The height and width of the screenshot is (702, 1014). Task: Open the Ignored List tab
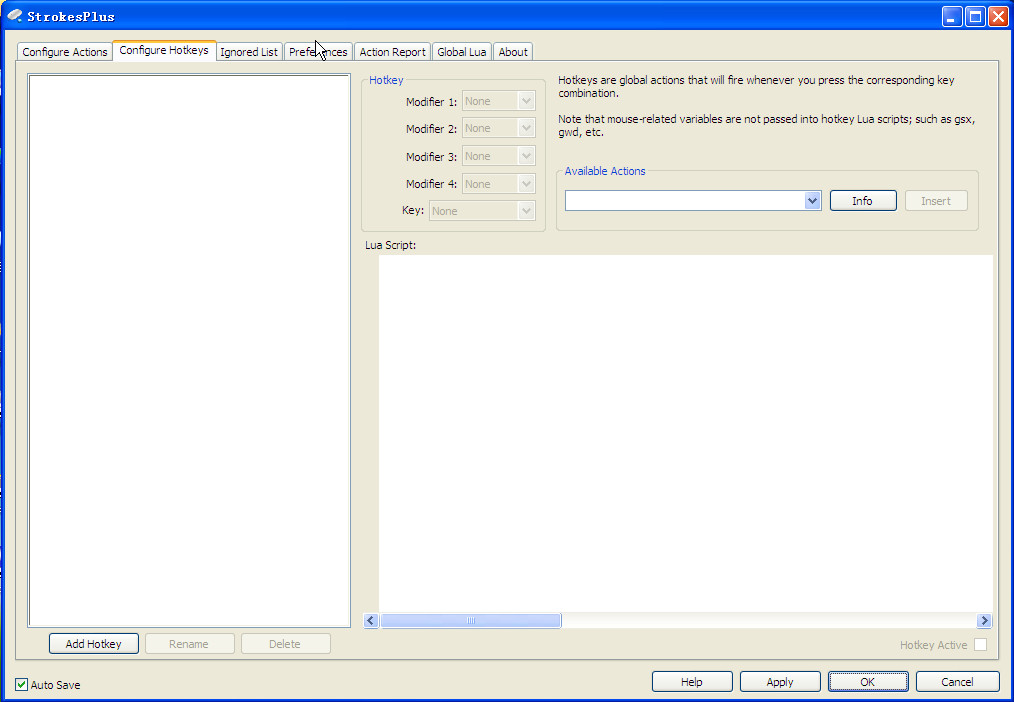point(249,52)
